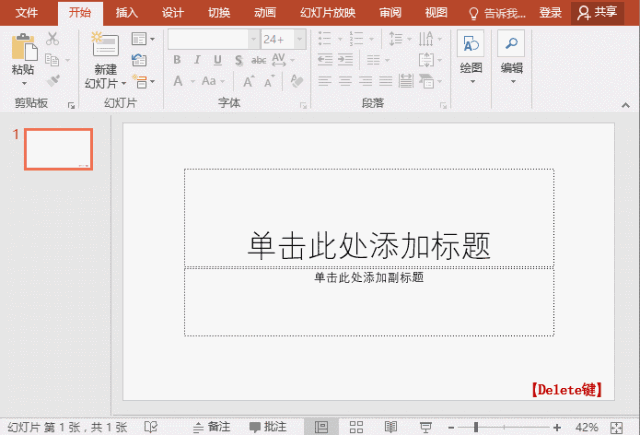Viewport: 640px width, 435px height.
Task: Click the zoom out minus button
Action: pyautogui.click(x=451, y=428)
